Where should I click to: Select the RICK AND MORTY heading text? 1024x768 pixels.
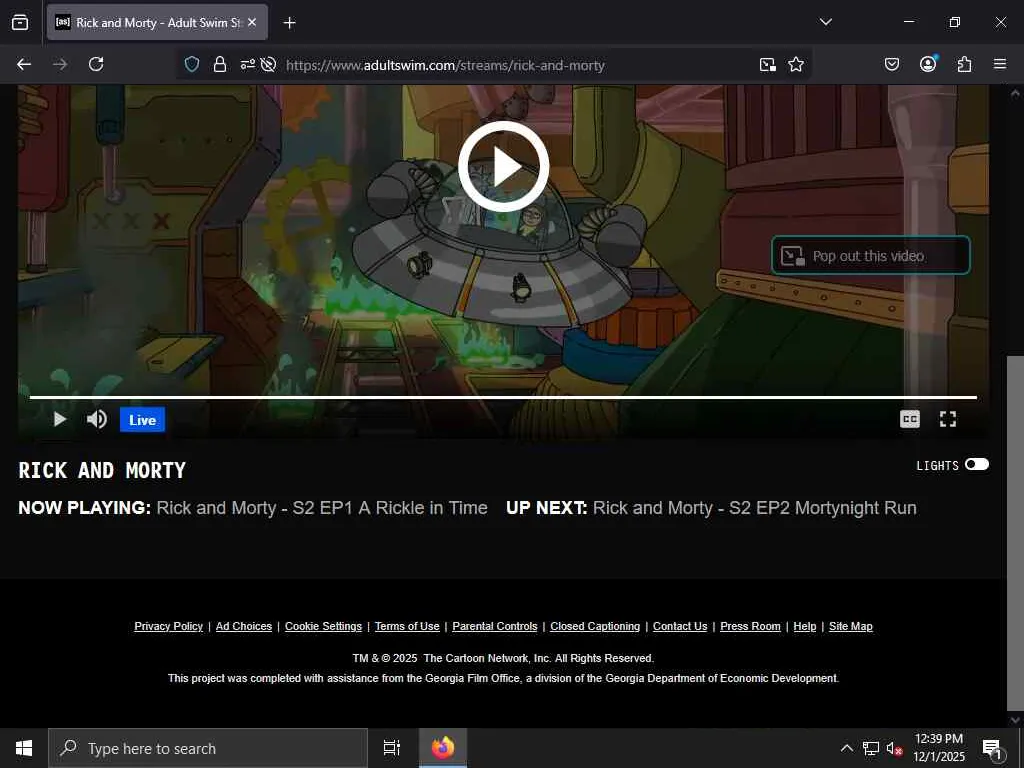point(102,470)
